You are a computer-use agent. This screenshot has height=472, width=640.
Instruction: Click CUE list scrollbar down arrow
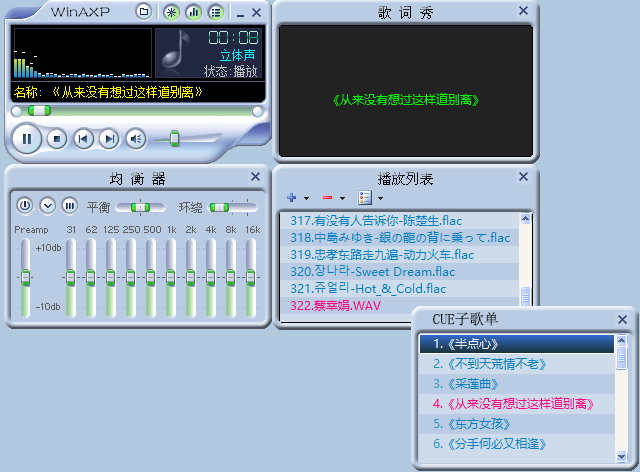coord(621,456)
